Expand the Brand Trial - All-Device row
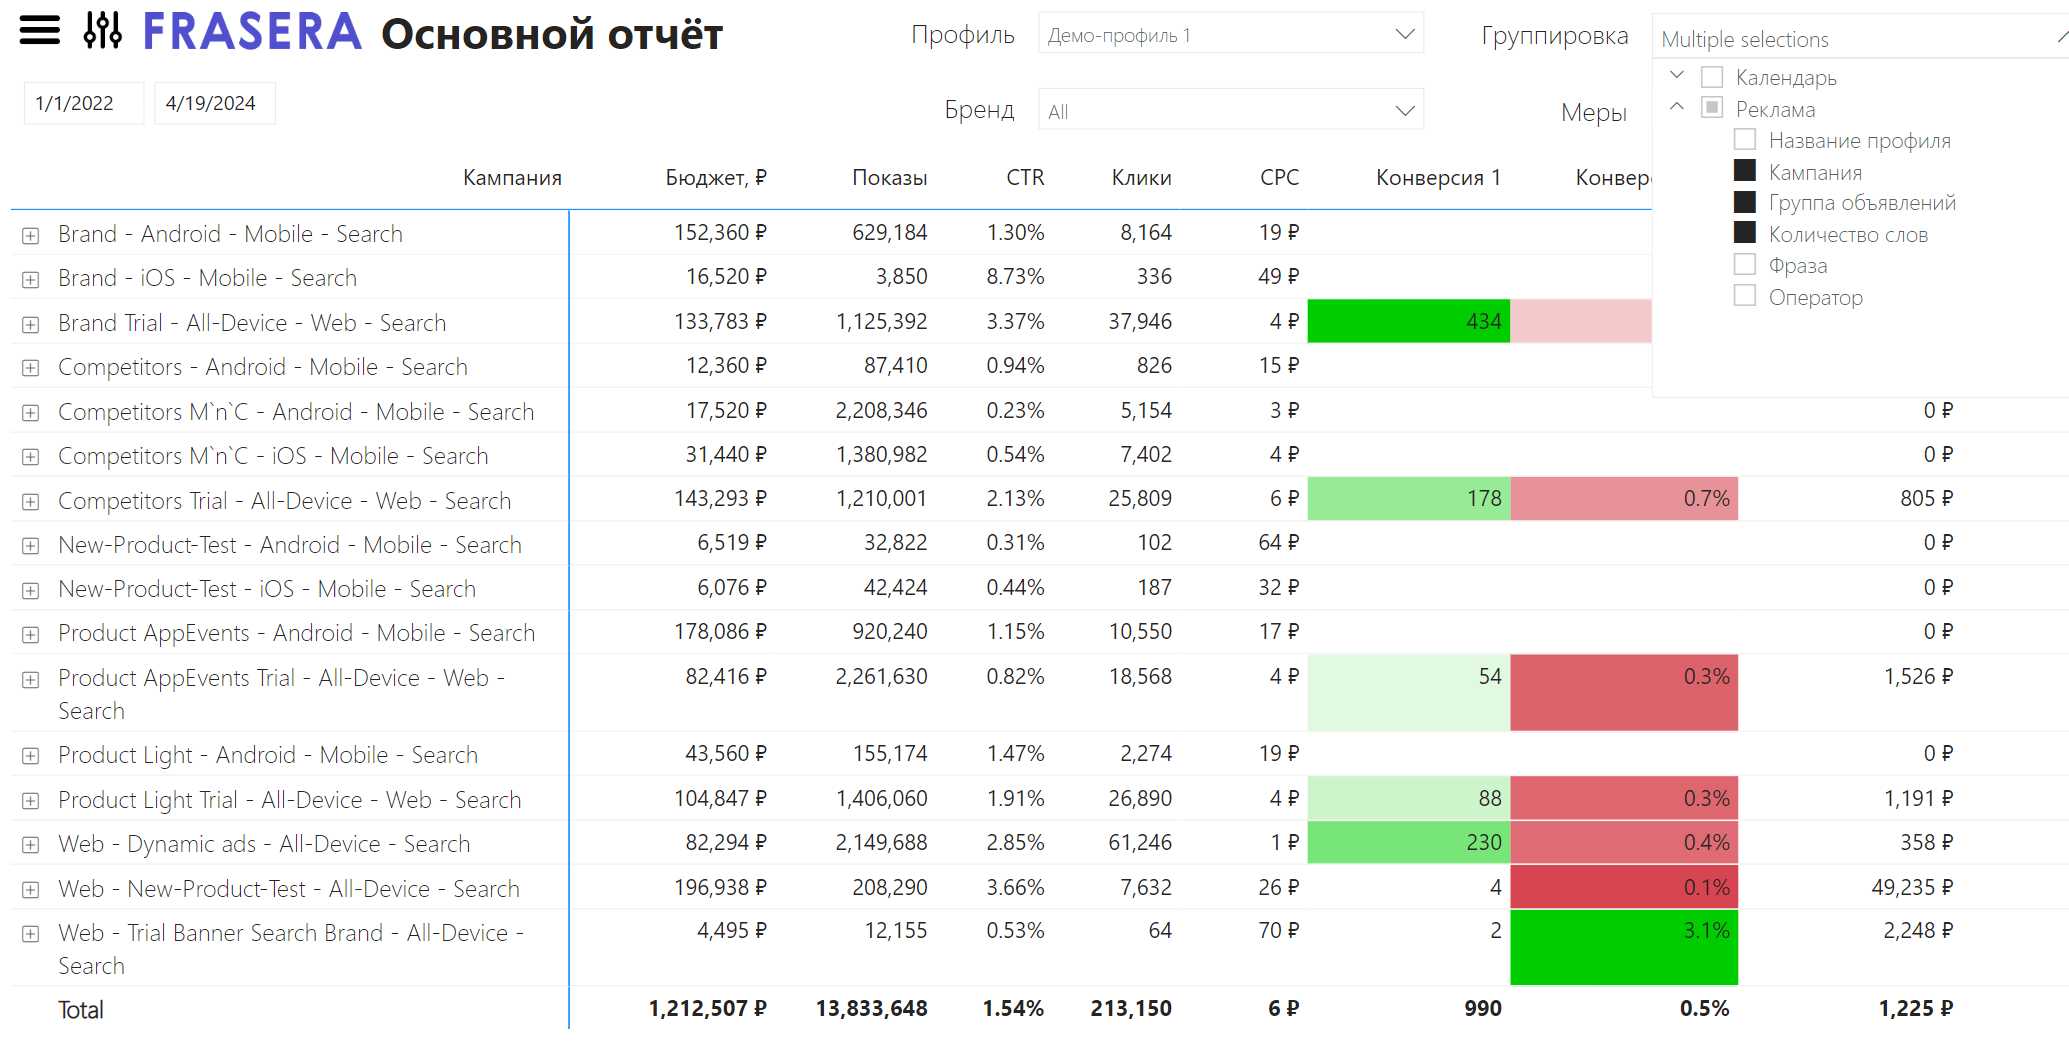This screenshot has height=1042, width=2069. coord(31,325)
